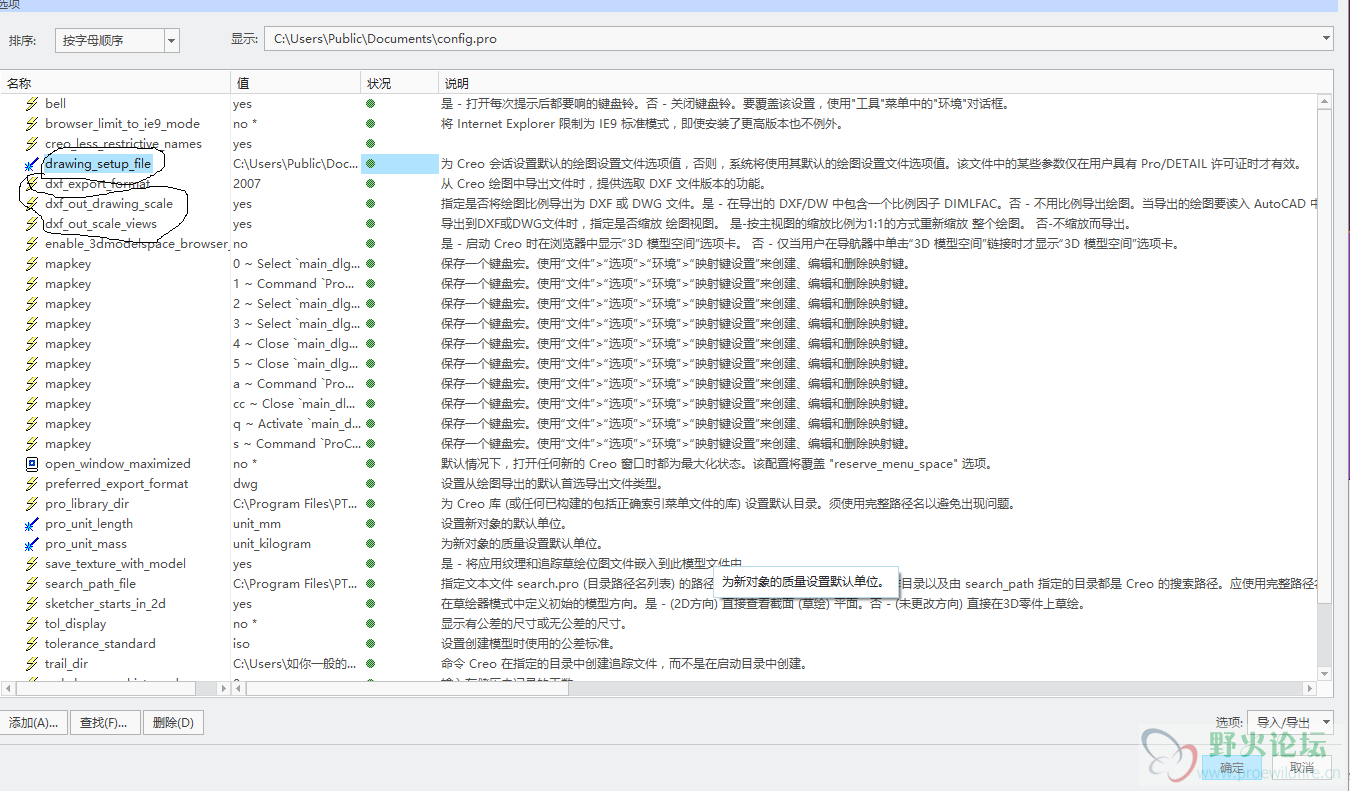Click the 说明 column header
Screen dimensions: 1350x791
pyautogui.click(x=886, y=83)
